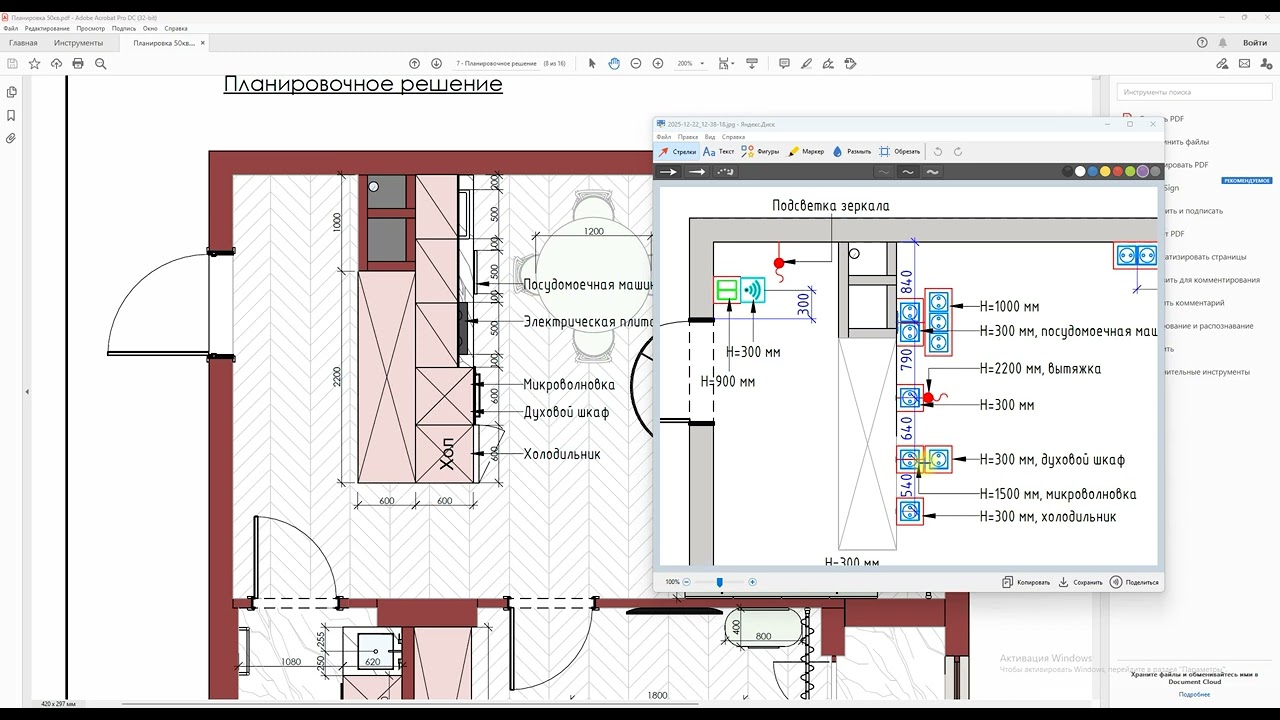Click the Войти sign-in button
Viewport: 1280px width, 720px height.
1255,43
